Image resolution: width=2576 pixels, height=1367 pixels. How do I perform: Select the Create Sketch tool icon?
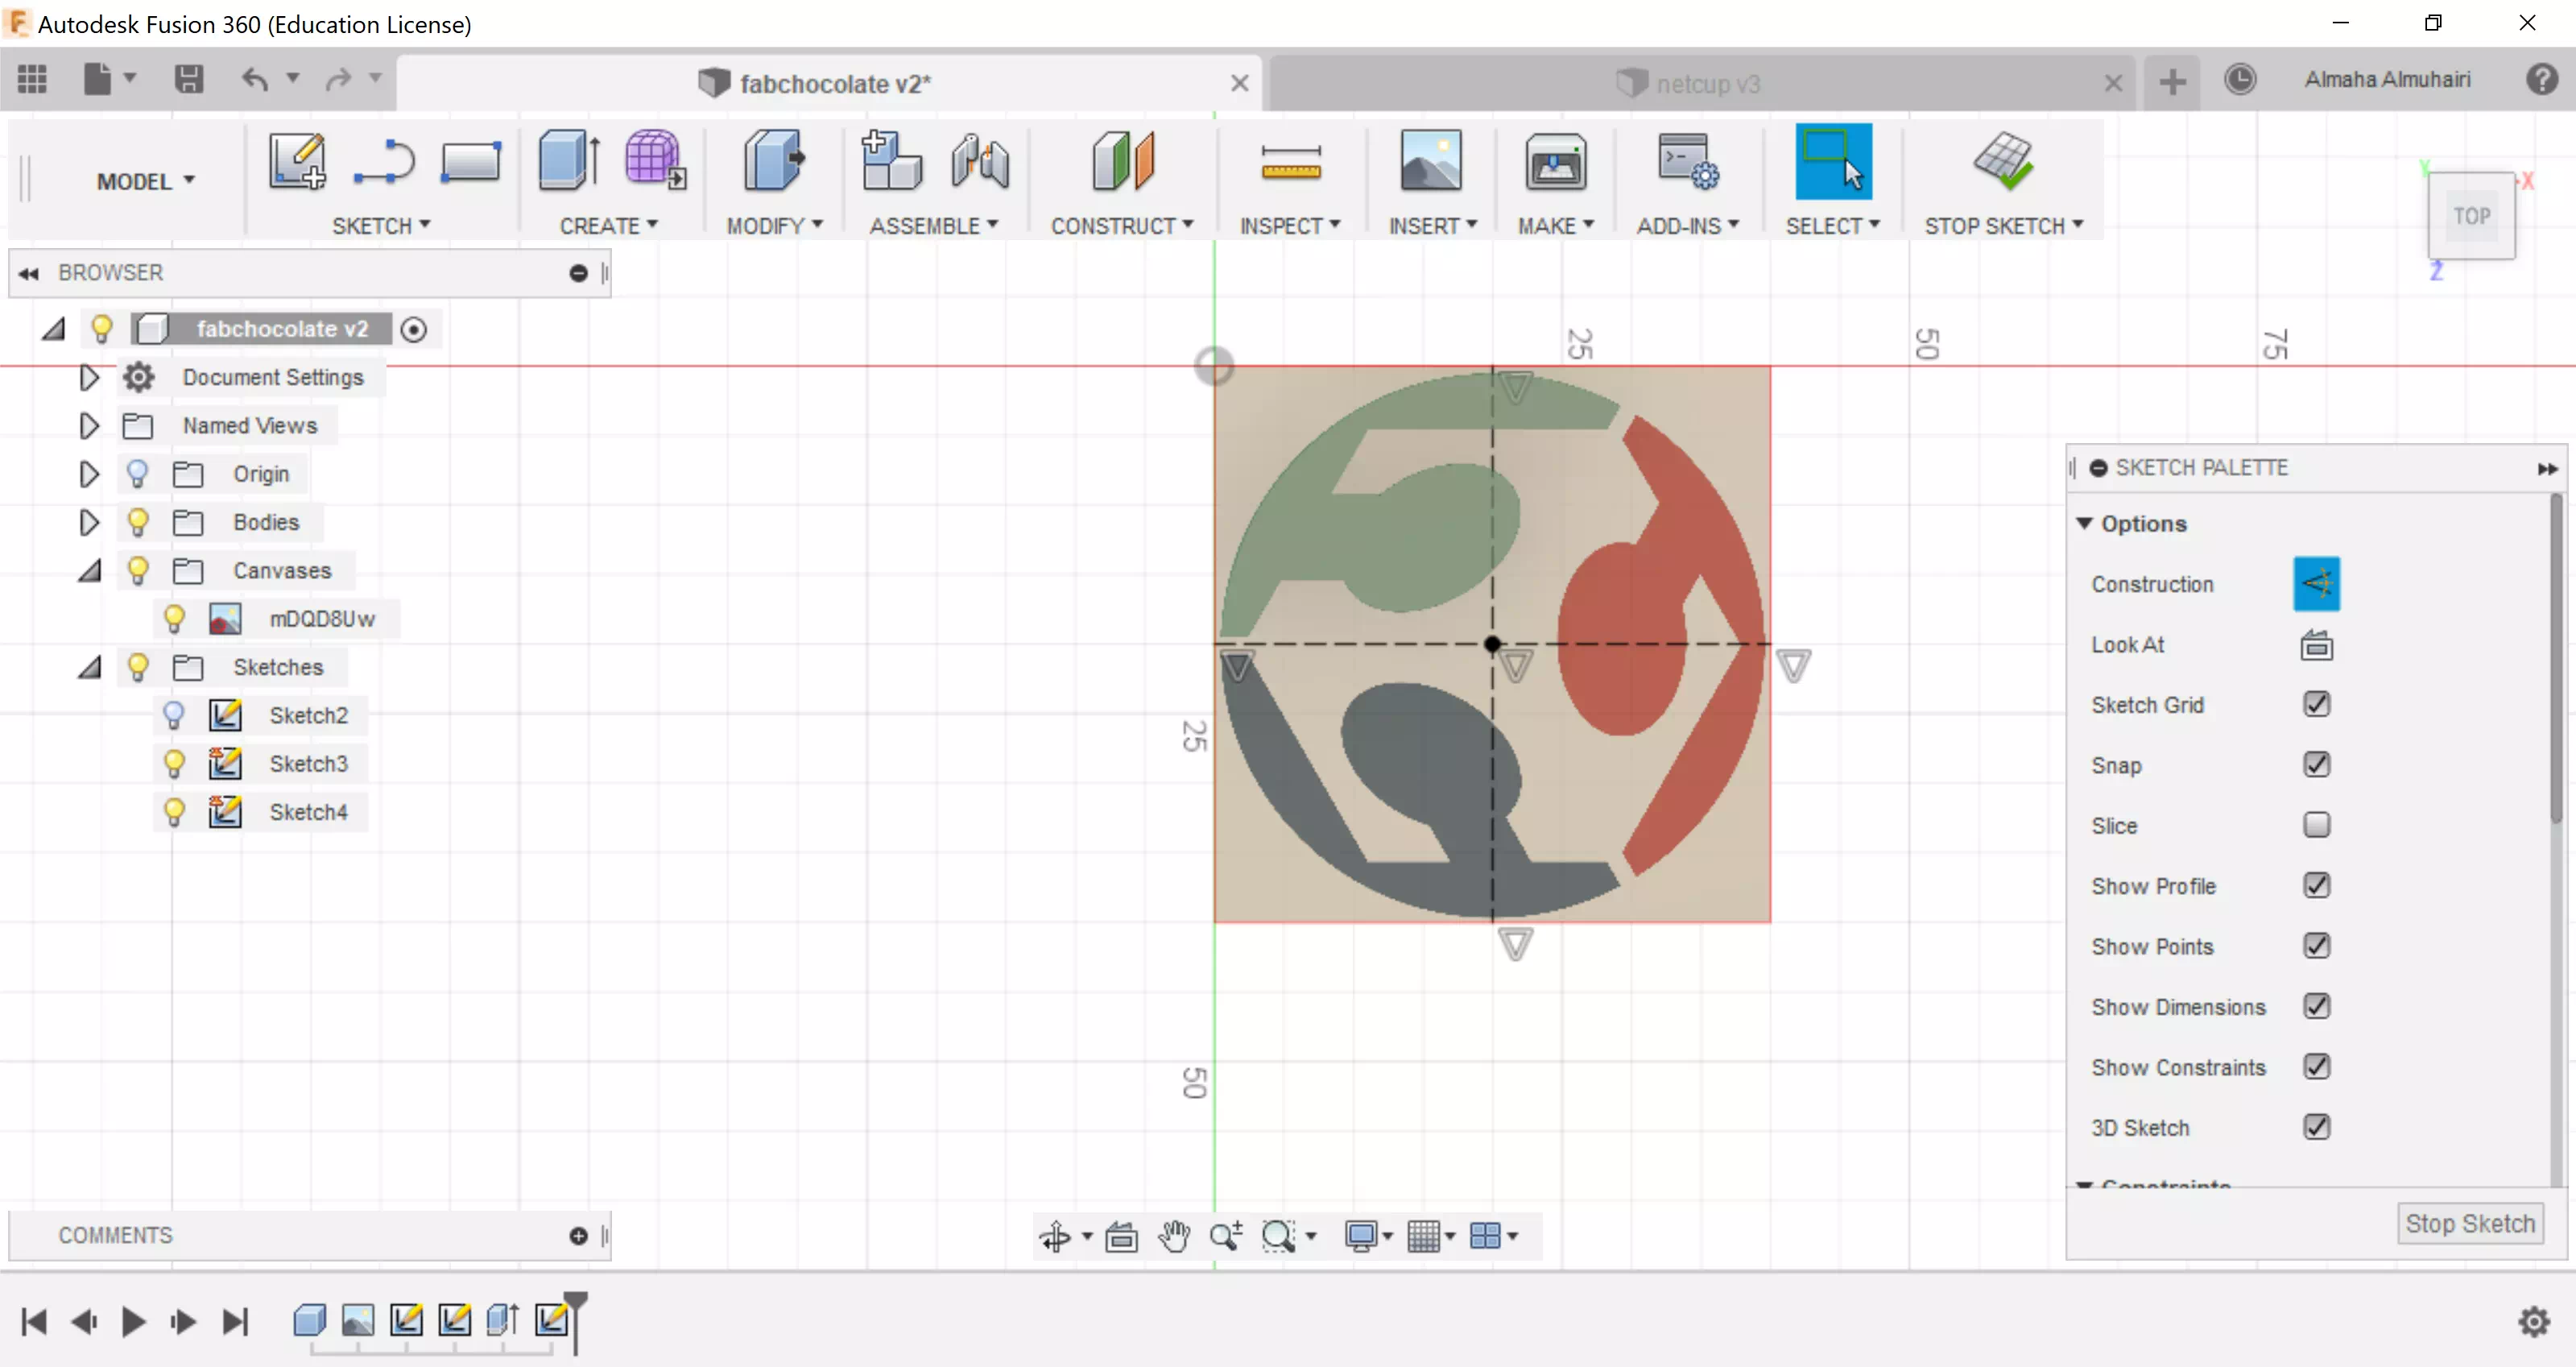[x=297, y=161]
